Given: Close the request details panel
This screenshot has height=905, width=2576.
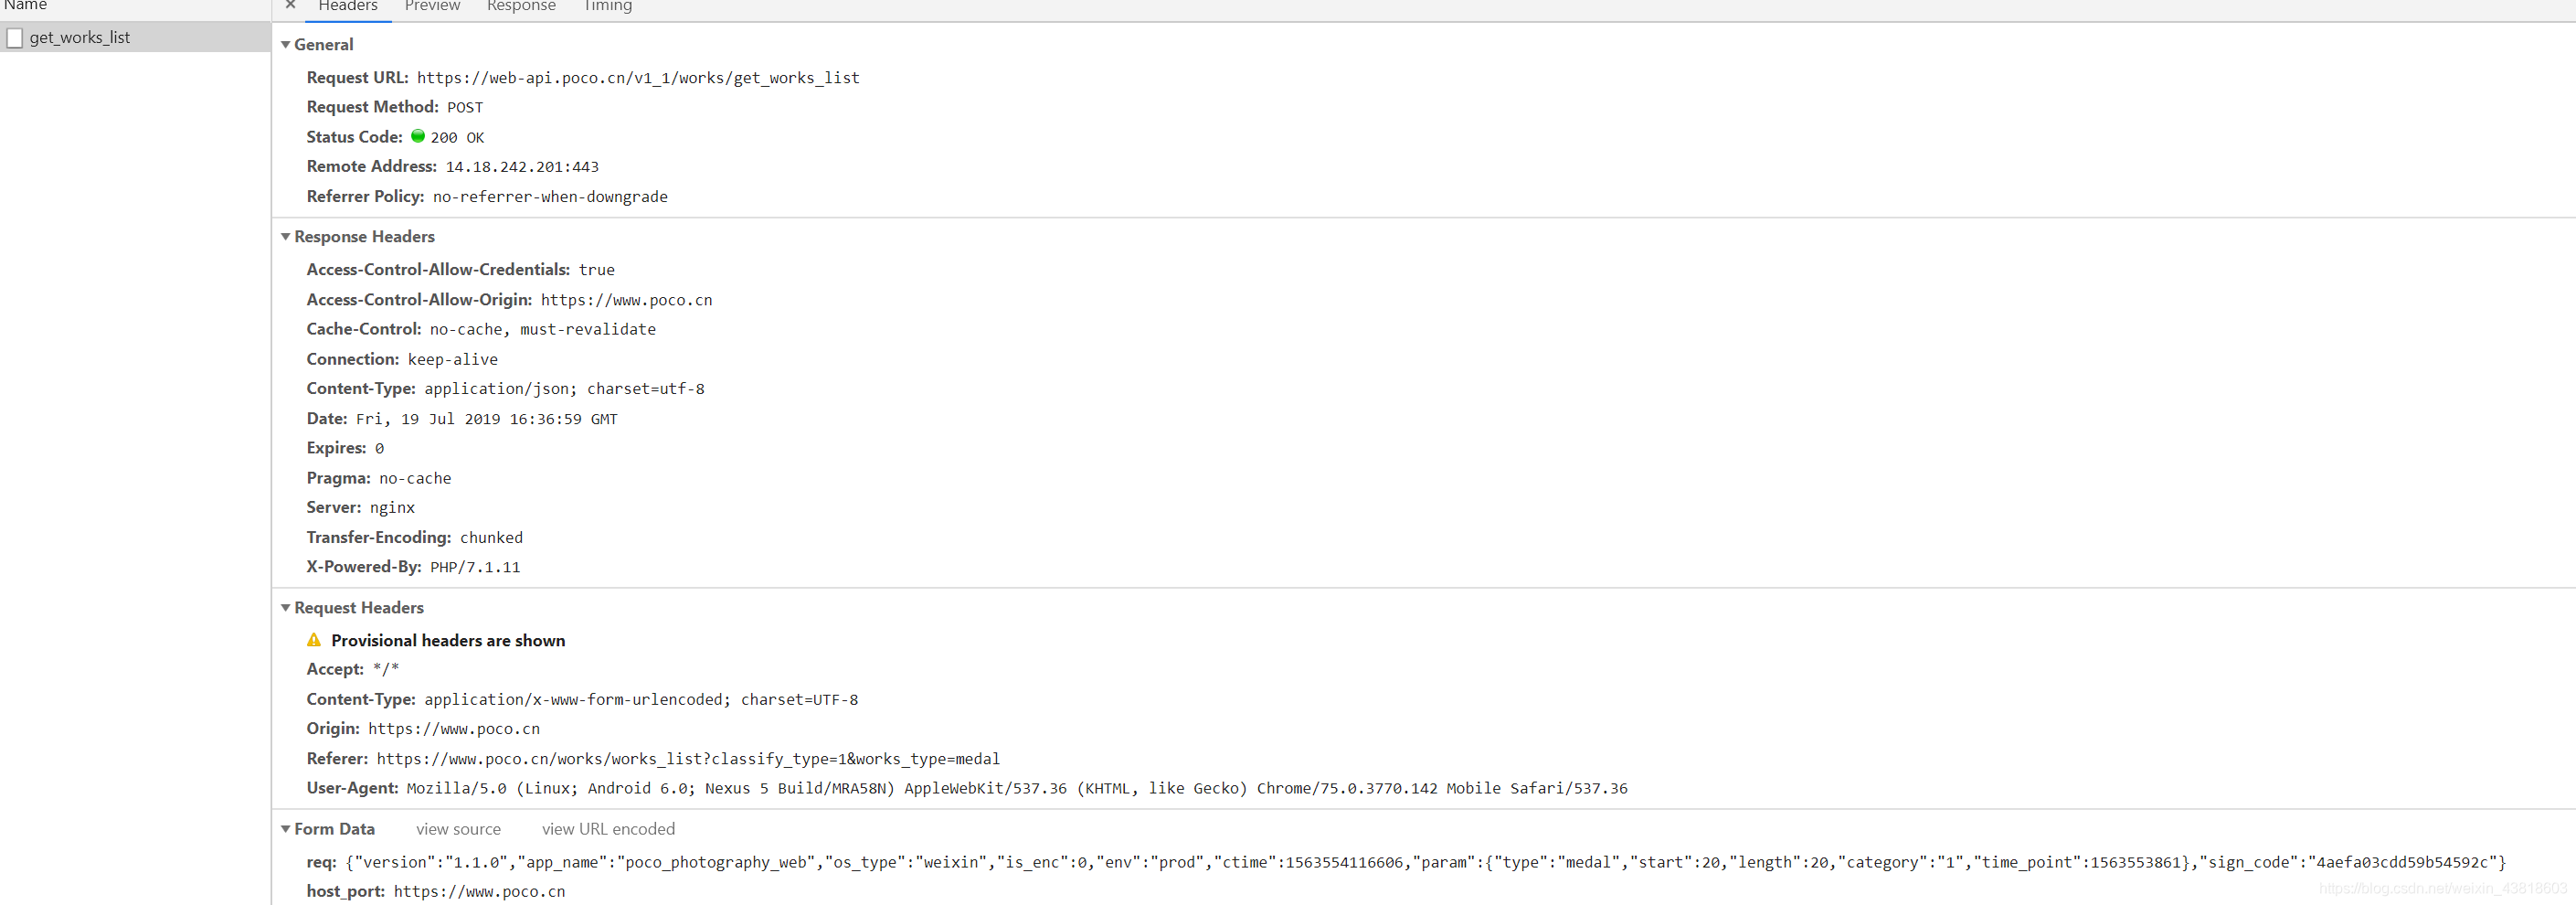Looking at the screenshot, I should [x=290, y=5].
